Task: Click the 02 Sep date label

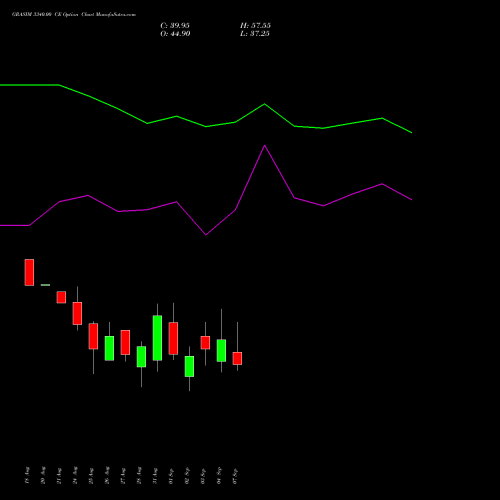Action: click(187, 475)
